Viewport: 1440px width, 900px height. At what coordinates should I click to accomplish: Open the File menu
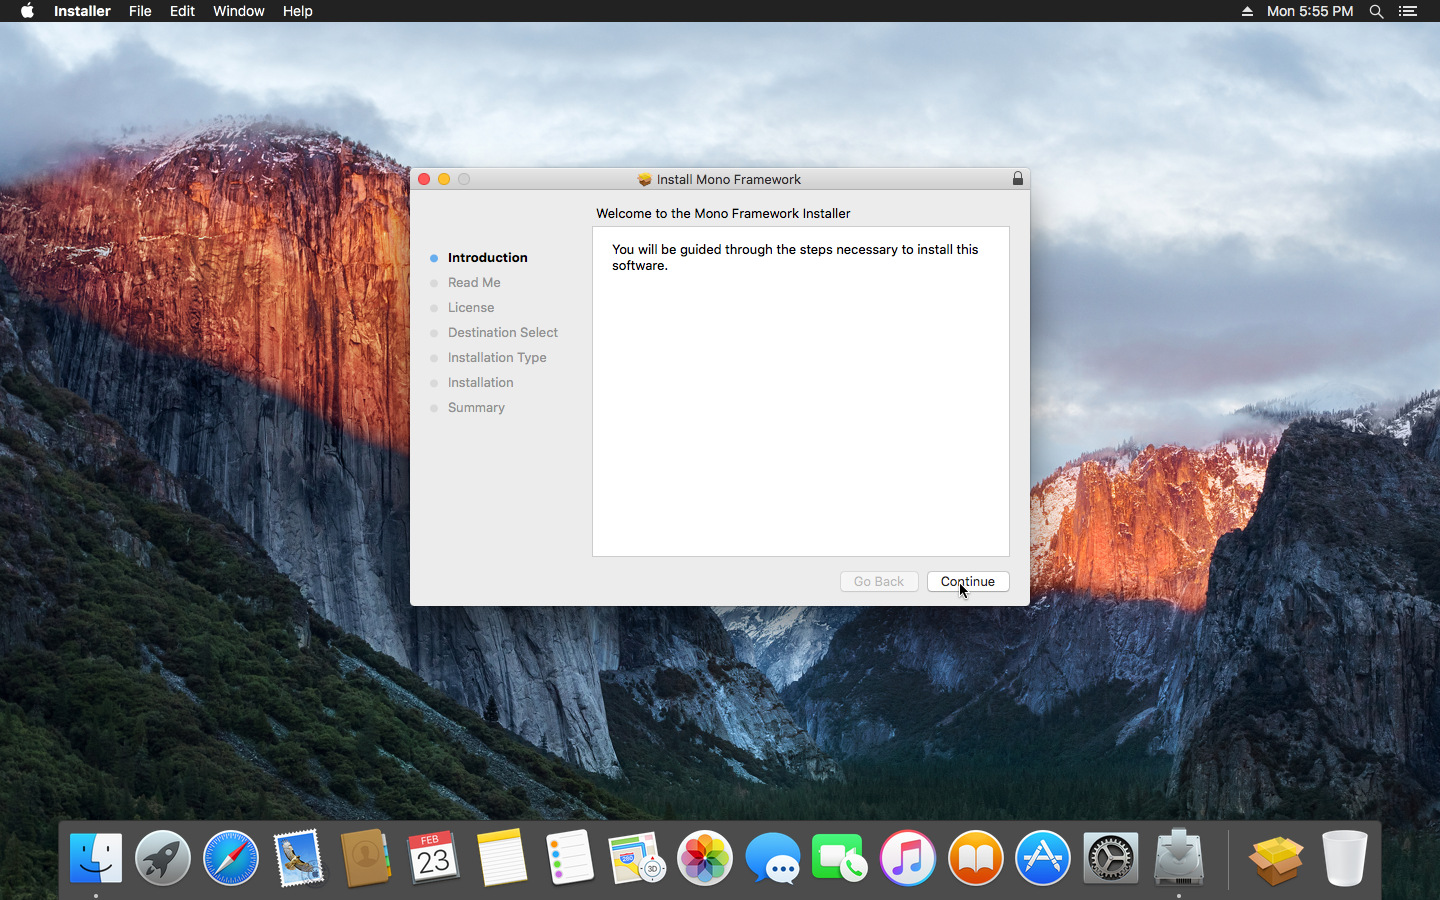pyautogui.click(x=140, y=11)
